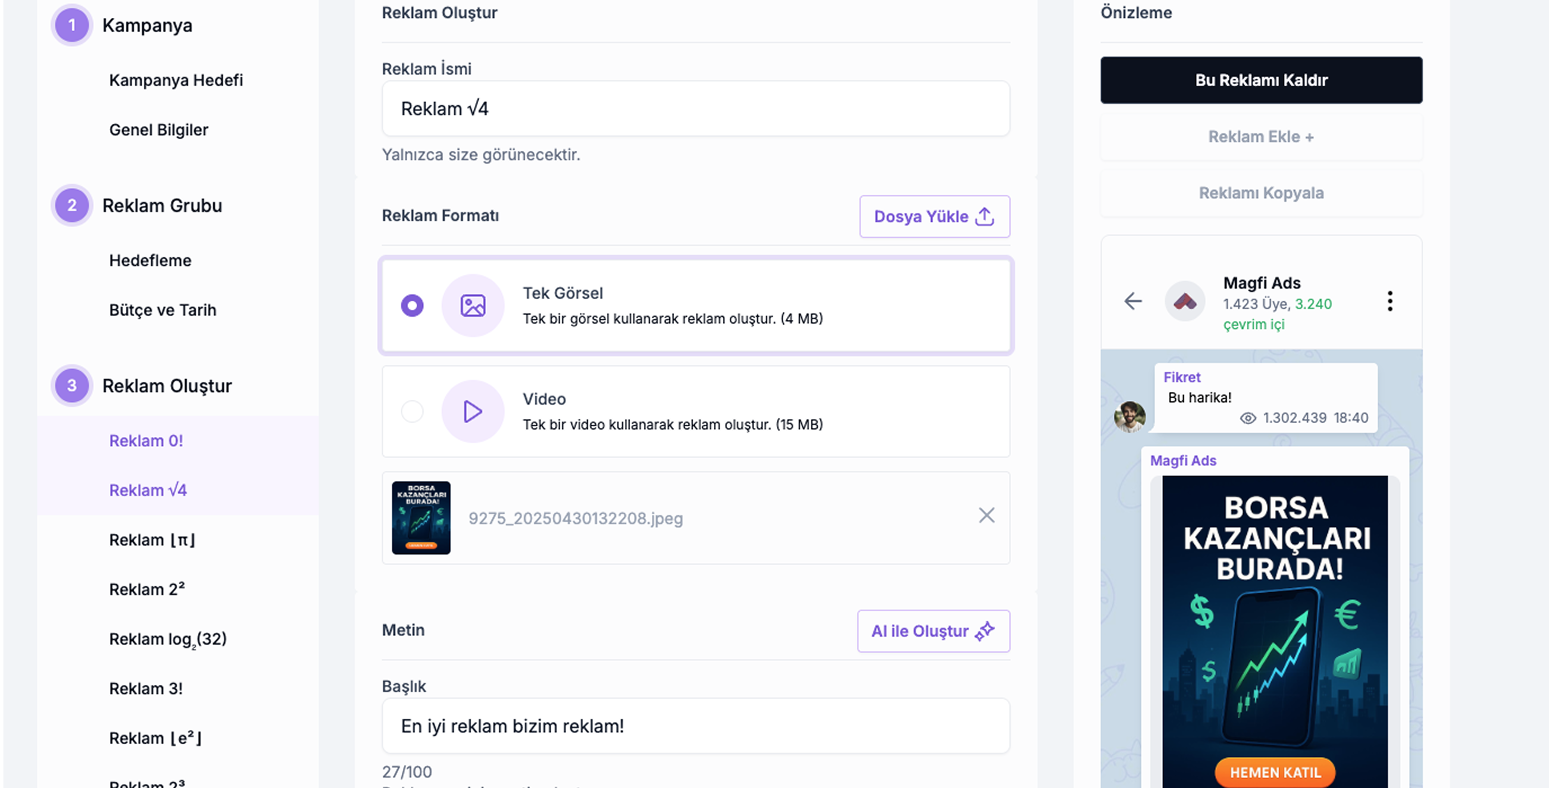Click the Reklamı Kopyala button

pos(1261,193)
